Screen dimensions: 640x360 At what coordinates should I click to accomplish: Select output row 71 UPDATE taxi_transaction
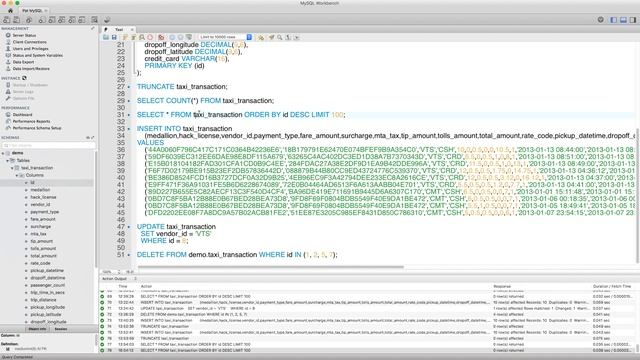367,309
